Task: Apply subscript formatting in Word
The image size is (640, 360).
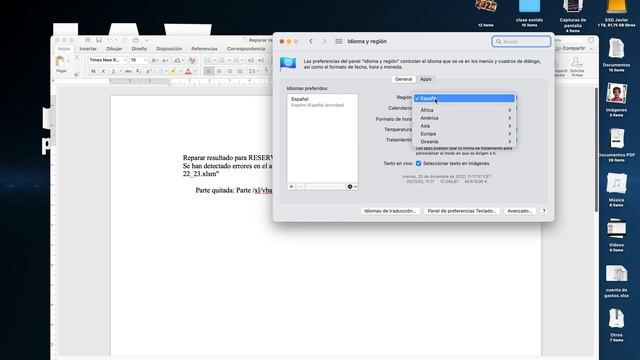Action: point(138,71)
